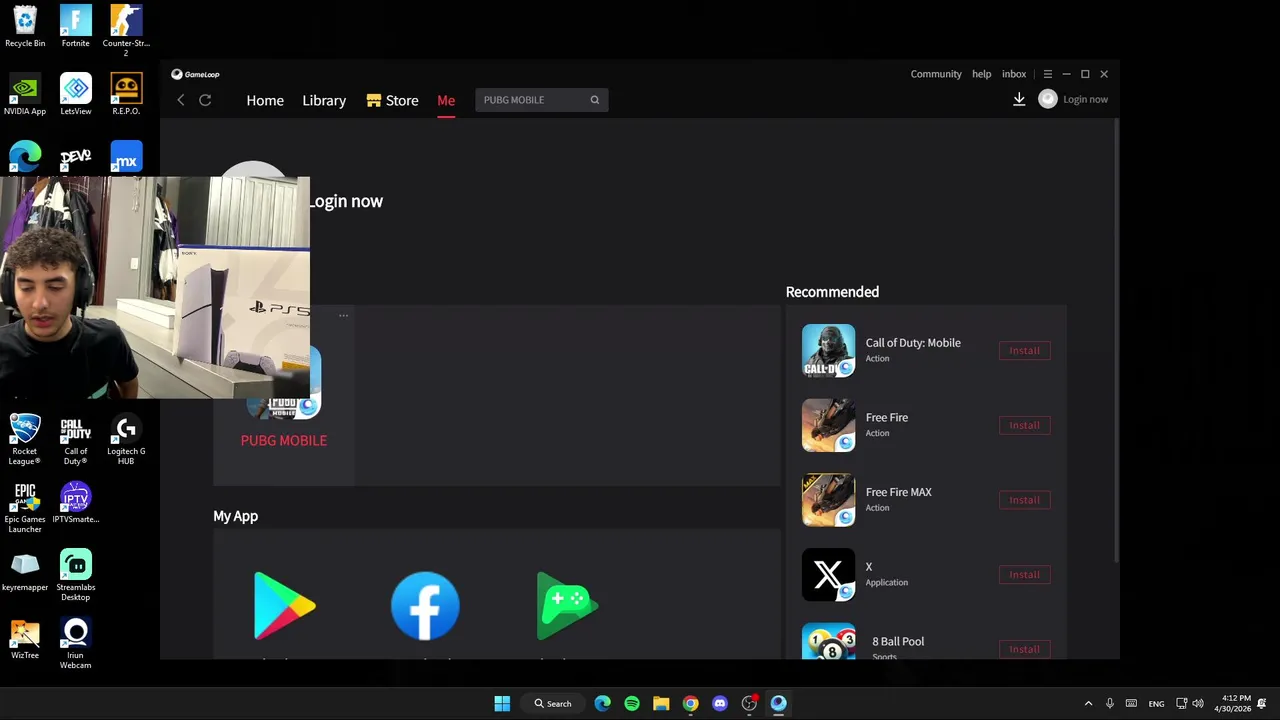This screenshot has width=1280, height=720.
Task: Click the X app icon
Action: coord(828,575)
